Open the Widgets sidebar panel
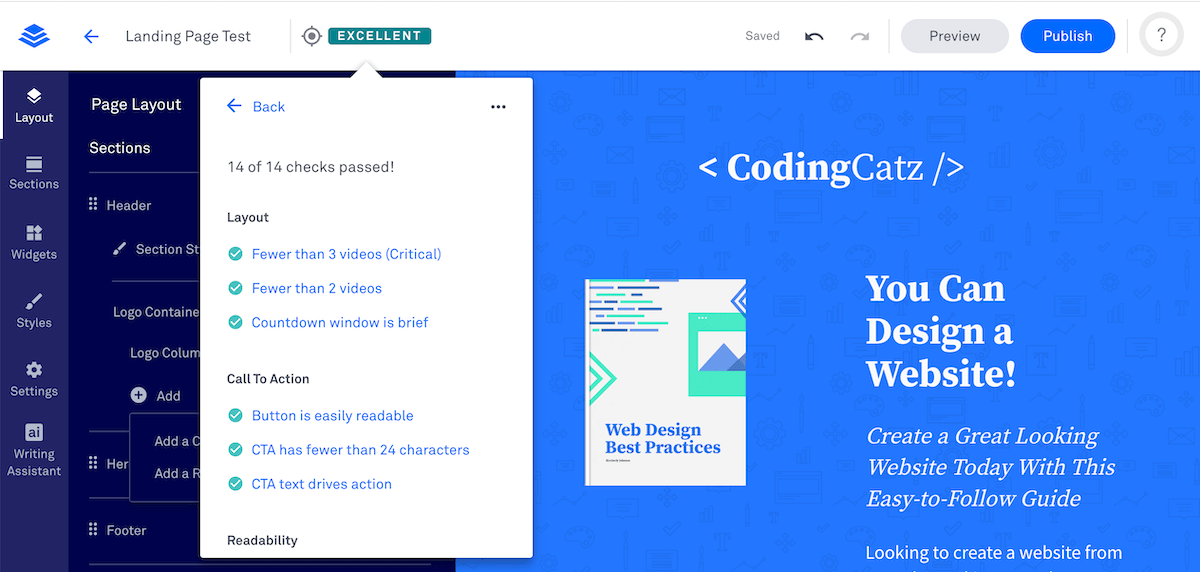Image resolution: width=1200 pixels, height=572 pixels. tap(34, 242)
